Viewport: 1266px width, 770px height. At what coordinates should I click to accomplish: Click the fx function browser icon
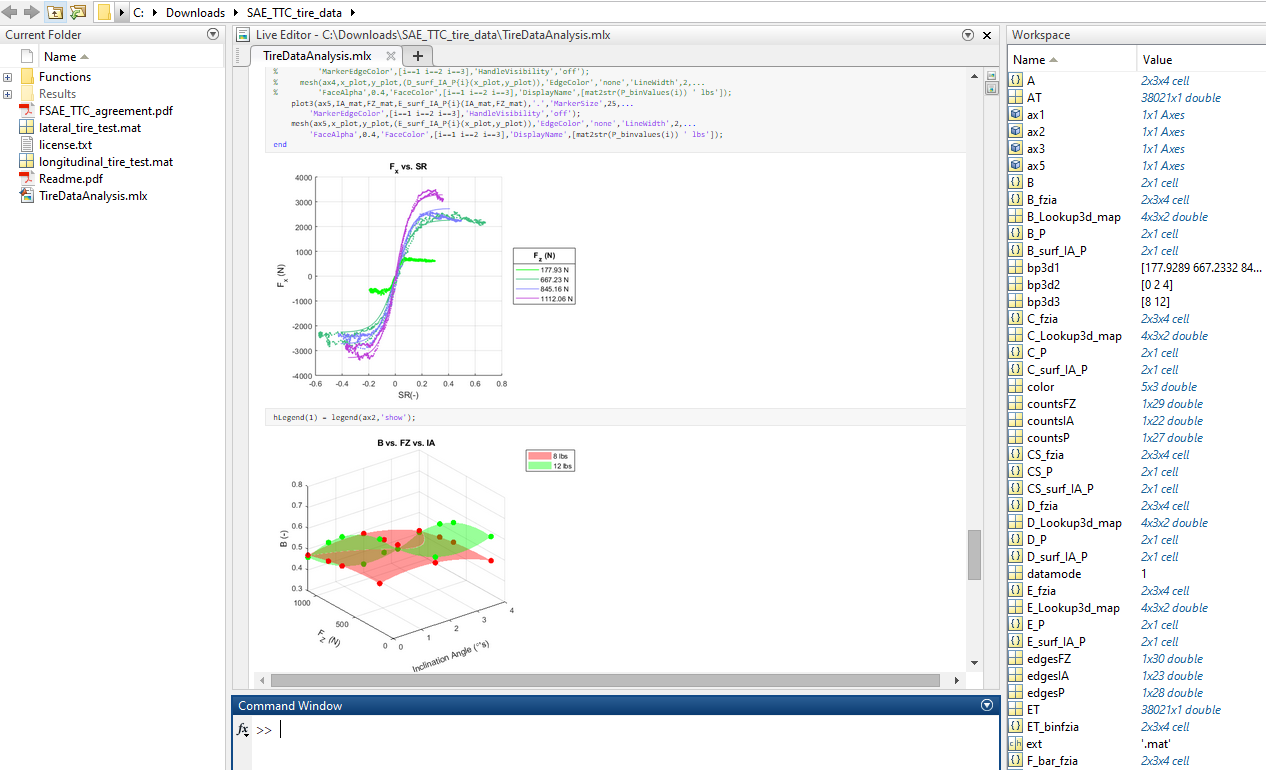coord(243,730)
